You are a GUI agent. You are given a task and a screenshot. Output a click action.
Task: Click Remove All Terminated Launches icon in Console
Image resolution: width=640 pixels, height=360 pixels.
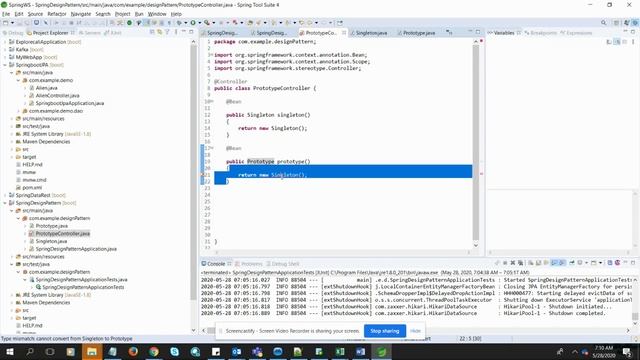click(520, 263)
